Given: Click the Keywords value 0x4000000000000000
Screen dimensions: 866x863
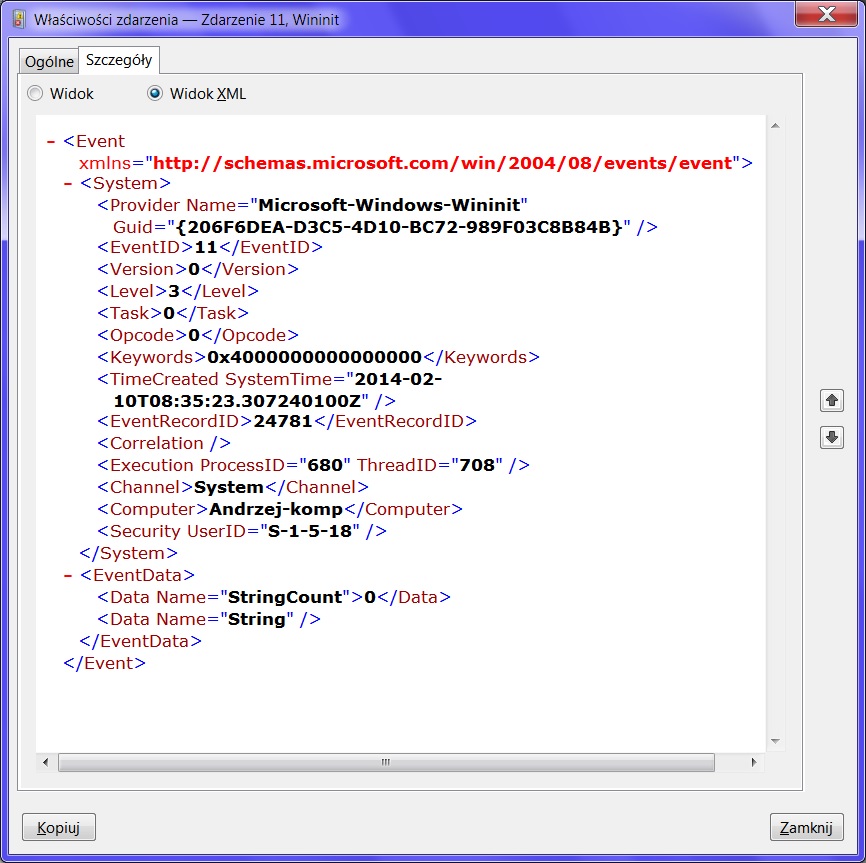Looking at the screenshot, I should (315, 357).
